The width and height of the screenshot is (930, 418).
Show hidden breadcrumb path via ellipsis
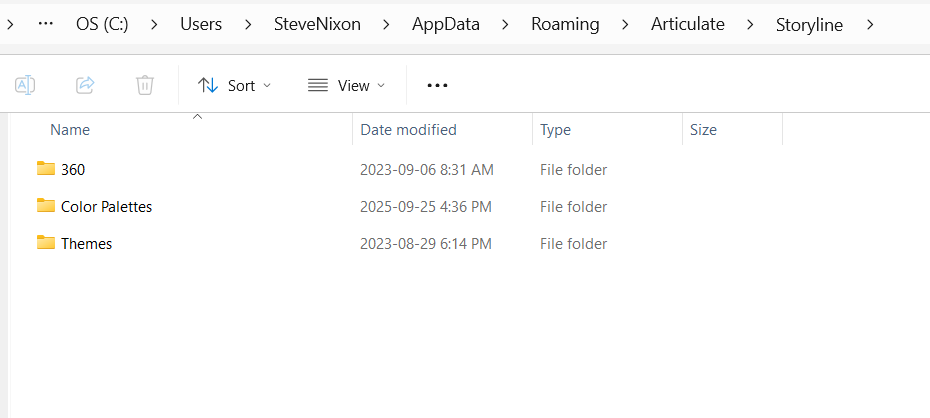tap(45, 24)
